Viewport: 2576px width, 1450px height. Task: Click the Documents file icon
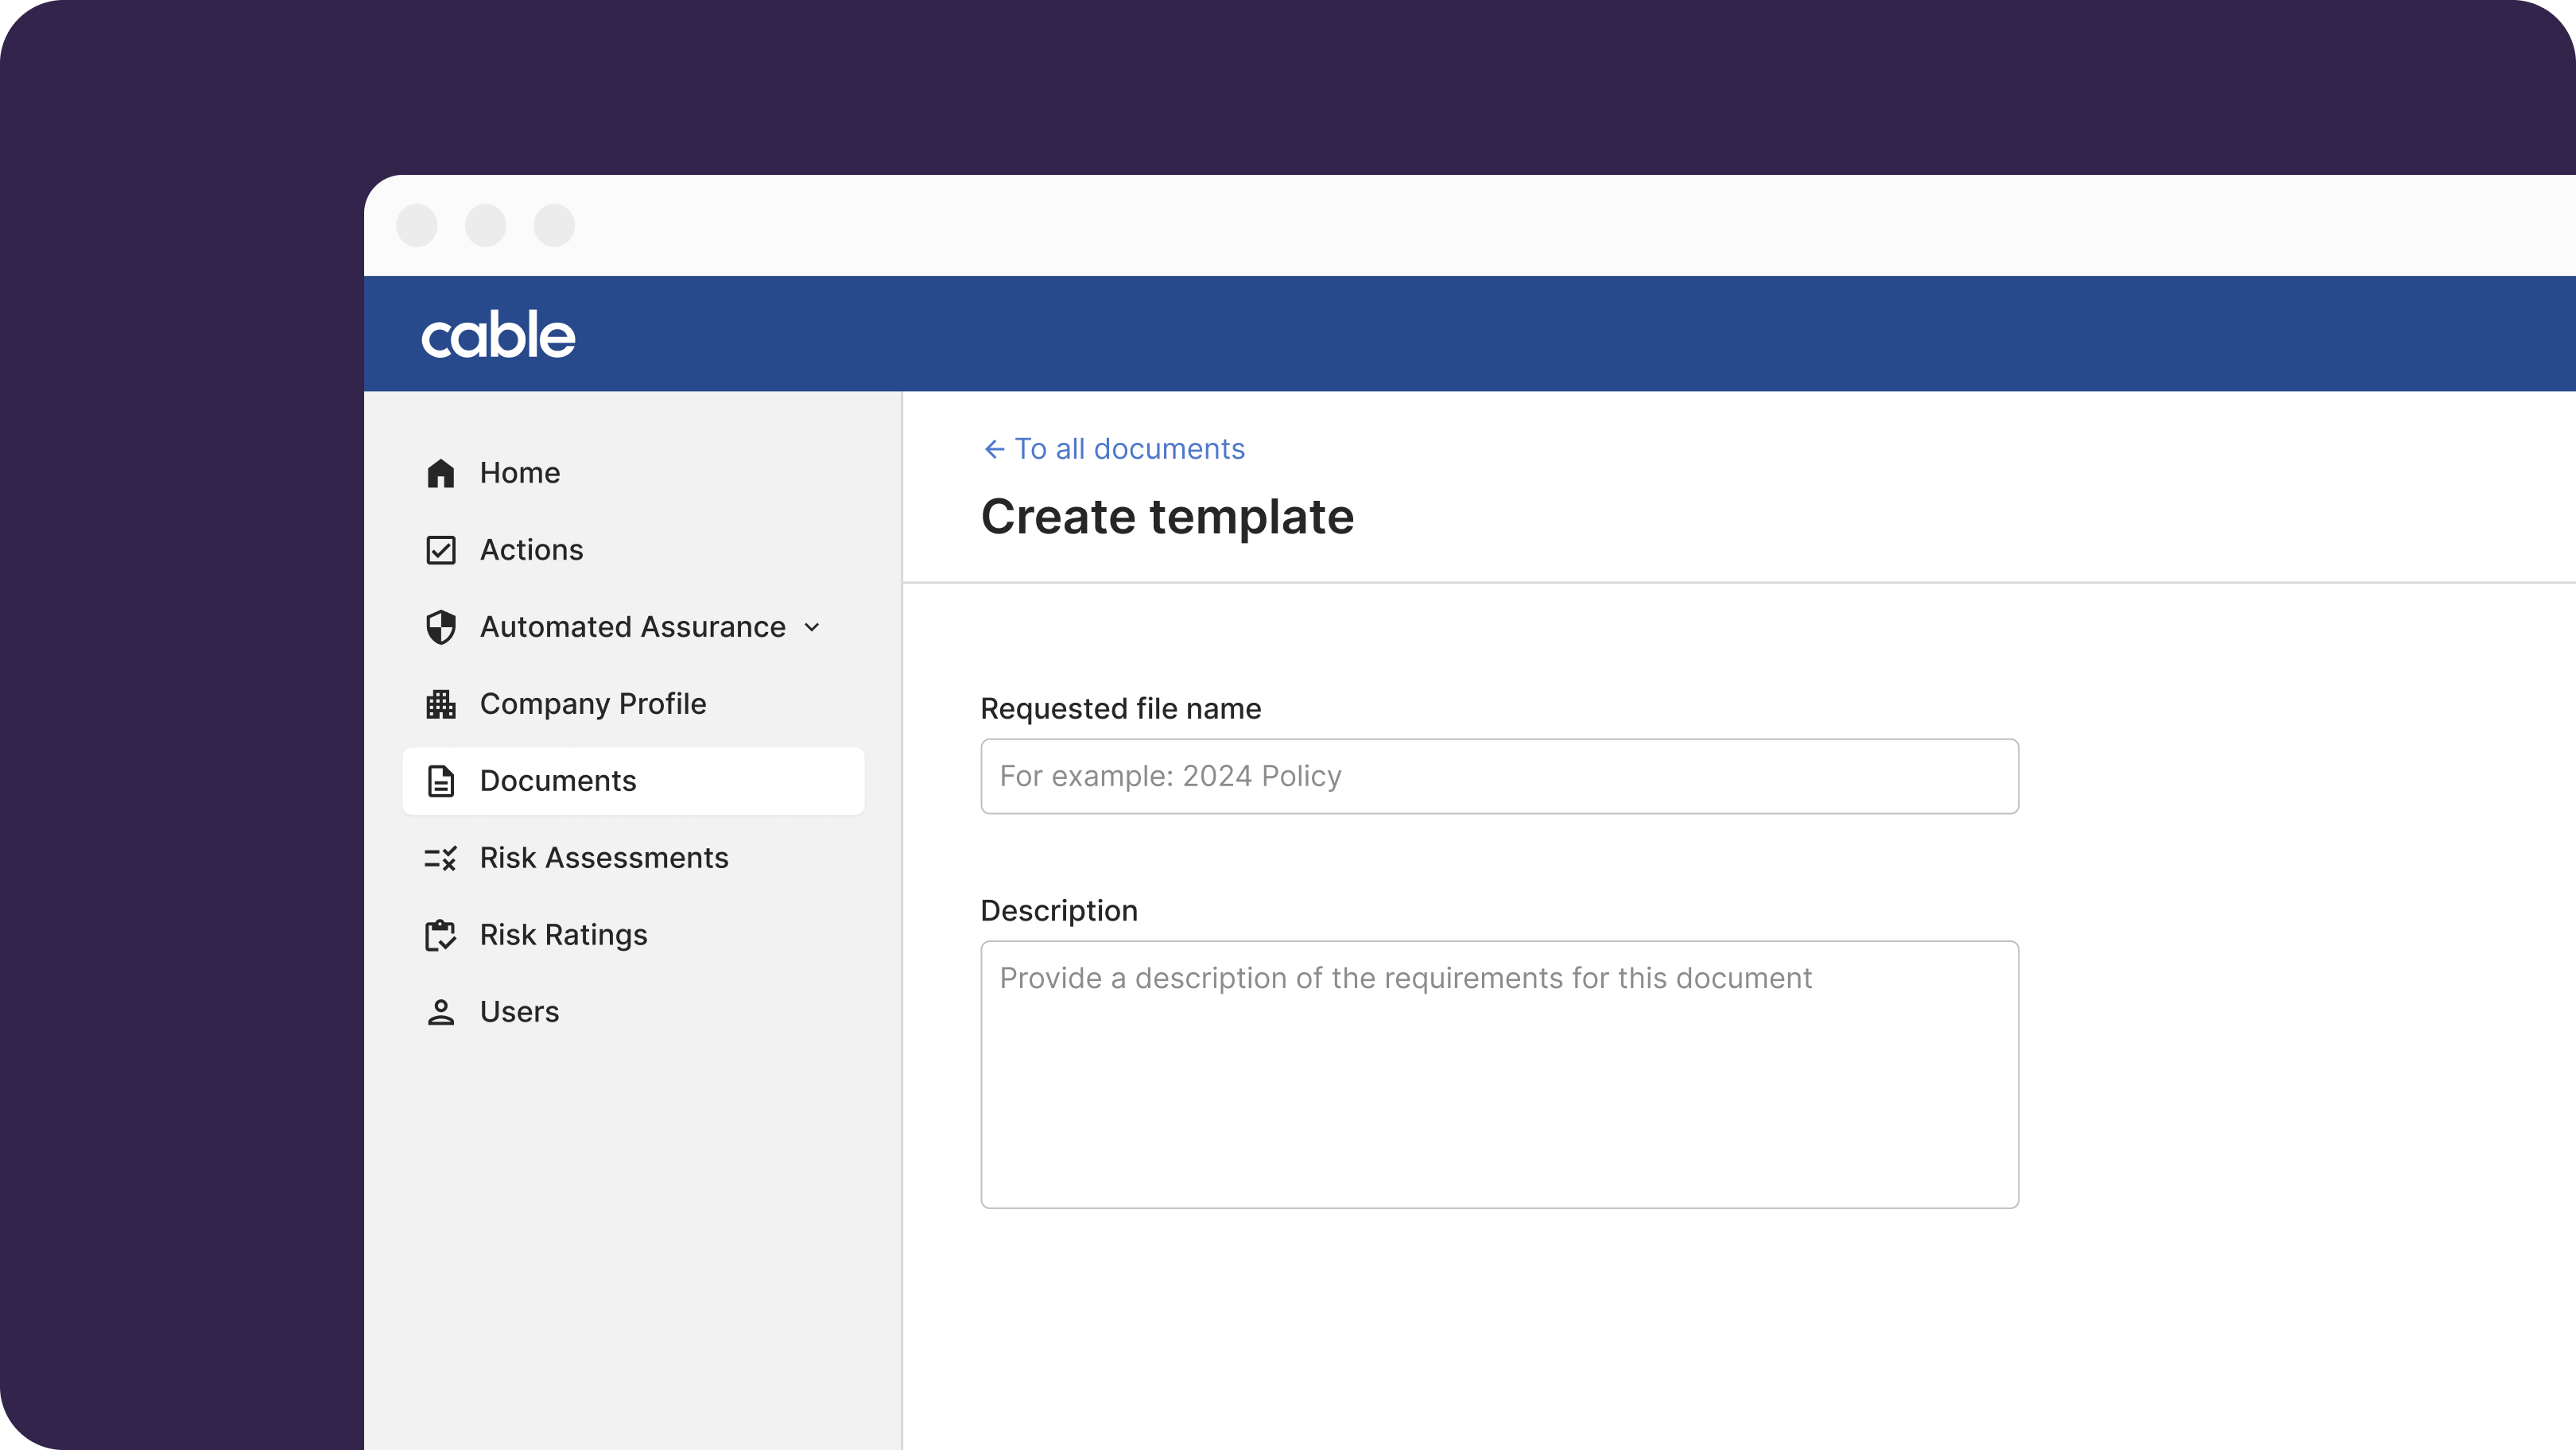pyautogui.click(x=440, y=781)
